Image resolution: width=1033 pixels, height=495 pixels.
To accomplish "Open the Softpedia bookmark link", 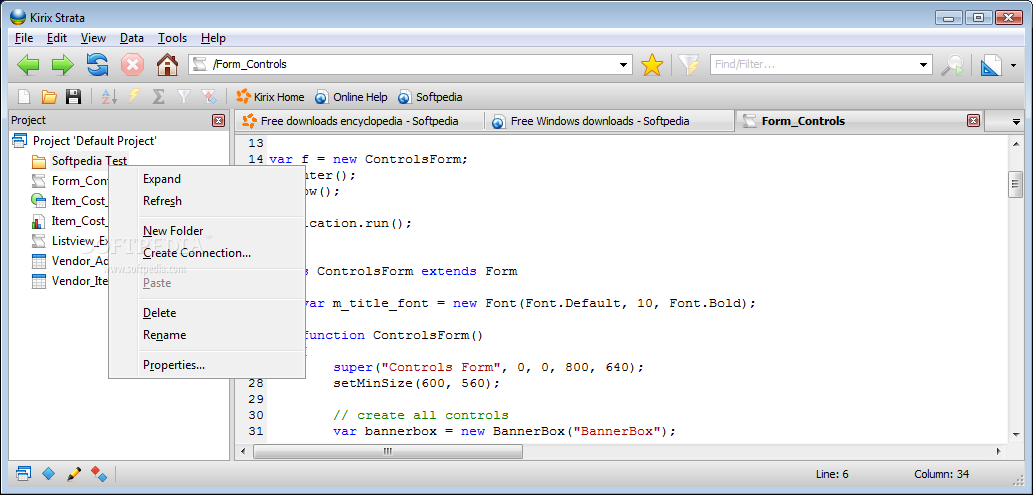I will (x=430, y=97).
